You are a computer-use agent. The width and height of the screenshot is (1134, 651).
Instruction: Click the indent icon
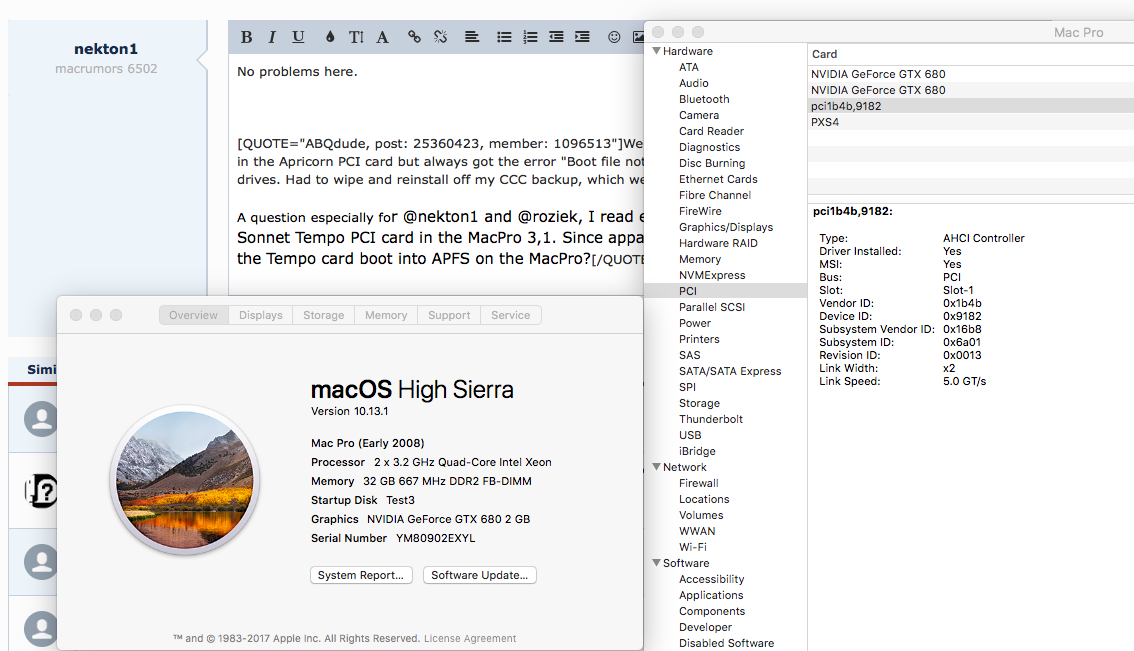pos(582,37)
